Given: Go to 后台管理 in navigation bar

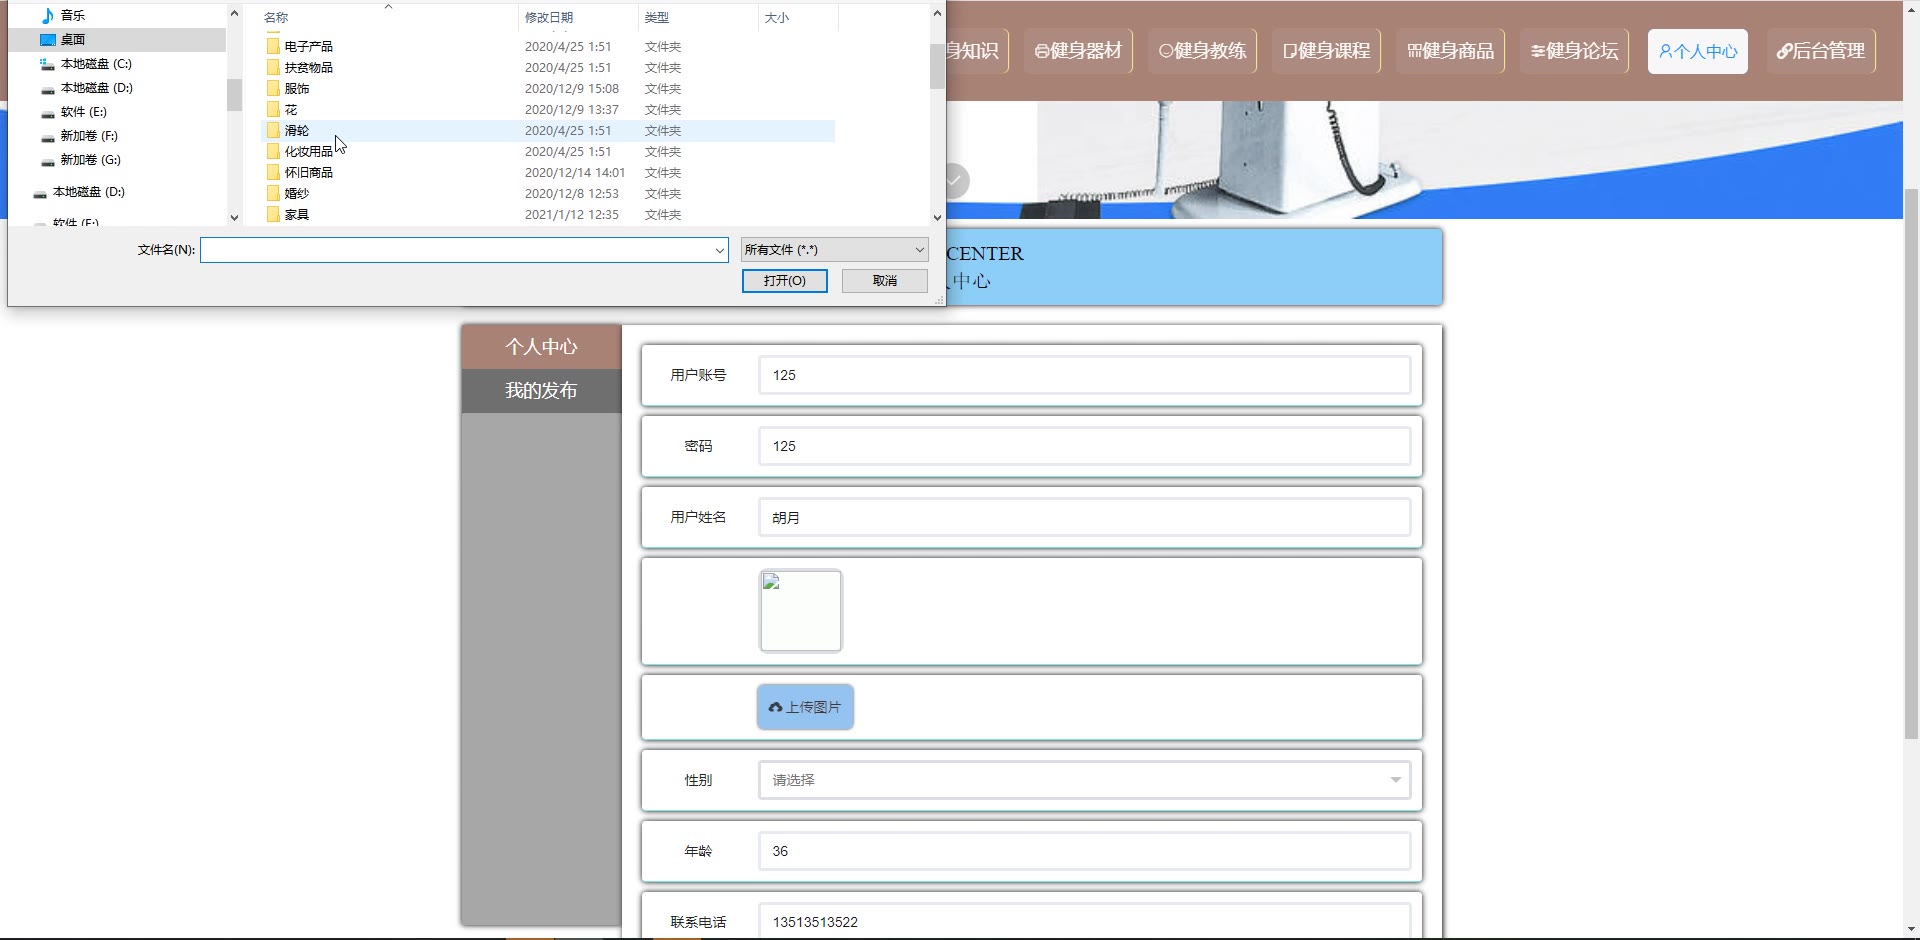Looking at the screenshot, I should tap(1821, 51).
